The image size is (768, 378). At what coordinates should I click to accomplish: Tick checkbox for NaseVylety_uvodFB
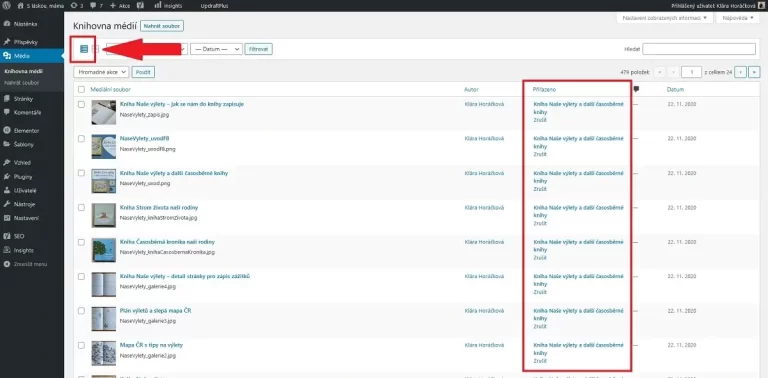coord(81,139)
